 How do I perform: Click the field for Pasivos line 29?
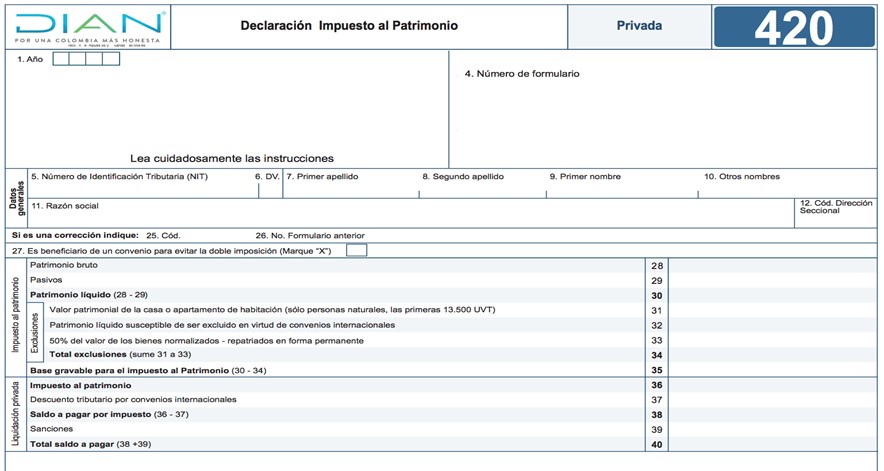772,280
